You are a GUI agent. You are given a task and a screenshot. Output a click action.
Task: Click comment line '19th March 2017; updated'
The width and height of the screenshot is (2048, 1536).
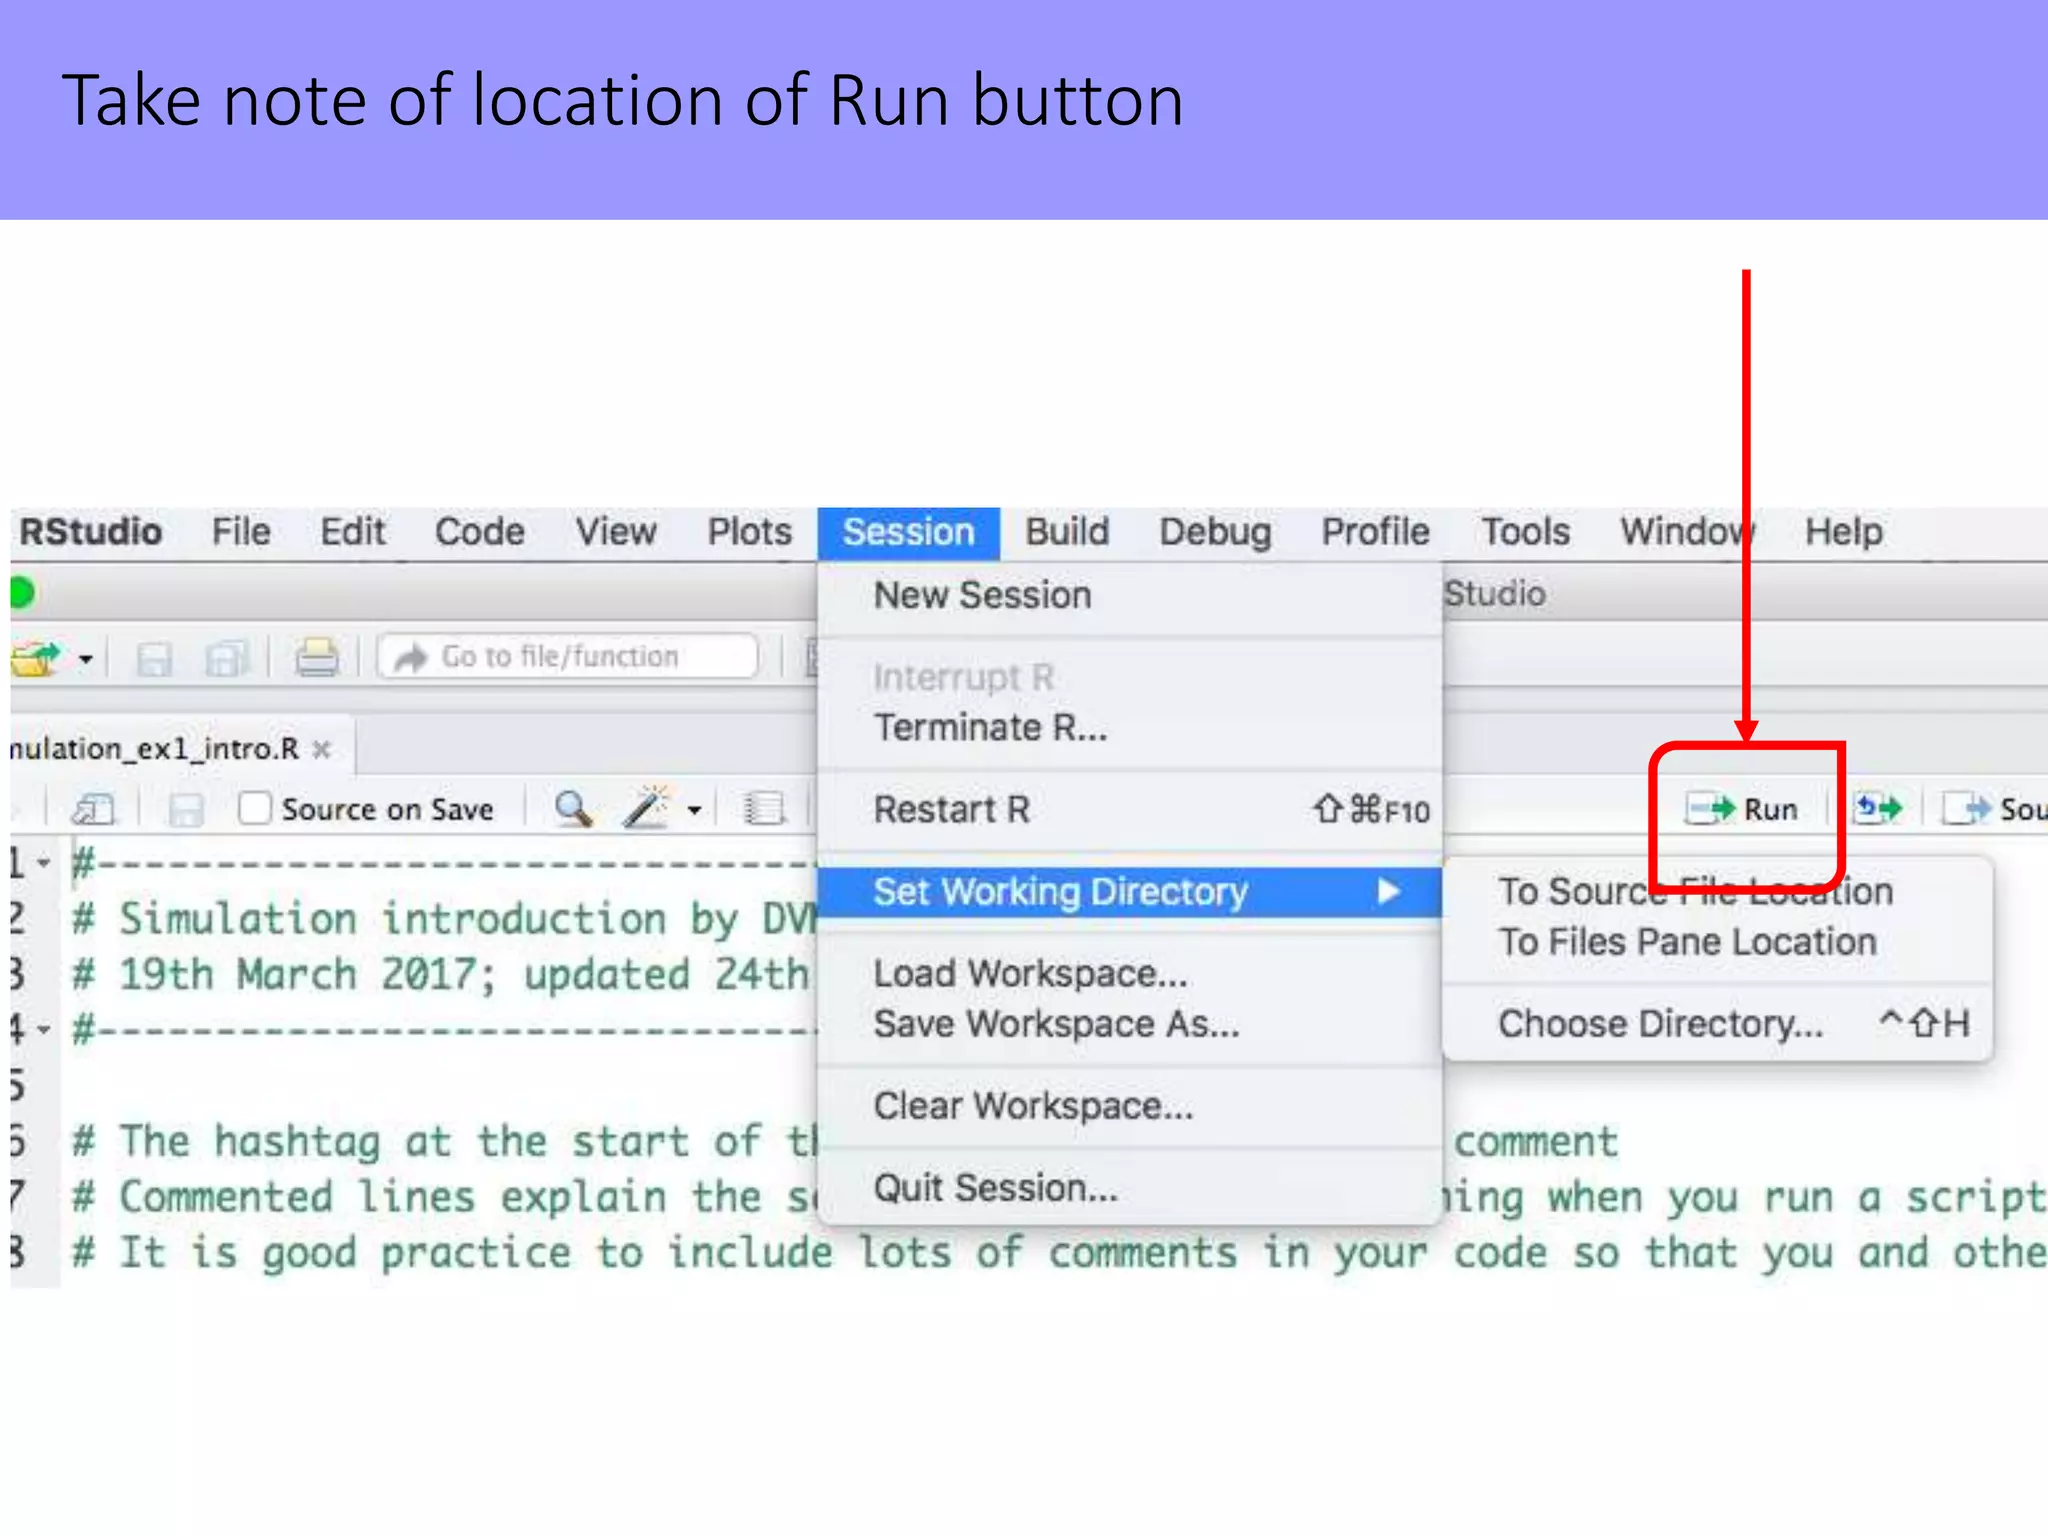pyautogui.click(x=404, y=975)
